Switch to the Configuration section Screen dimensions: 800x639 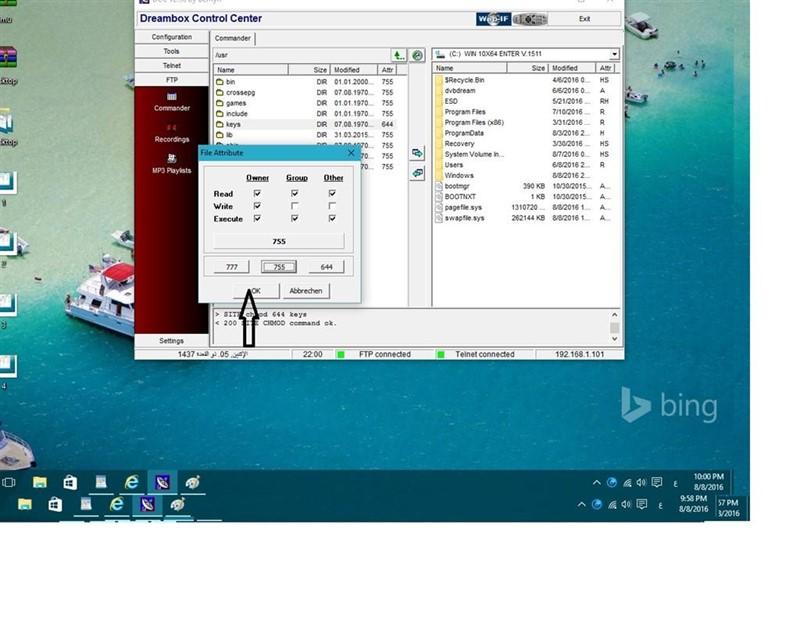171,37
